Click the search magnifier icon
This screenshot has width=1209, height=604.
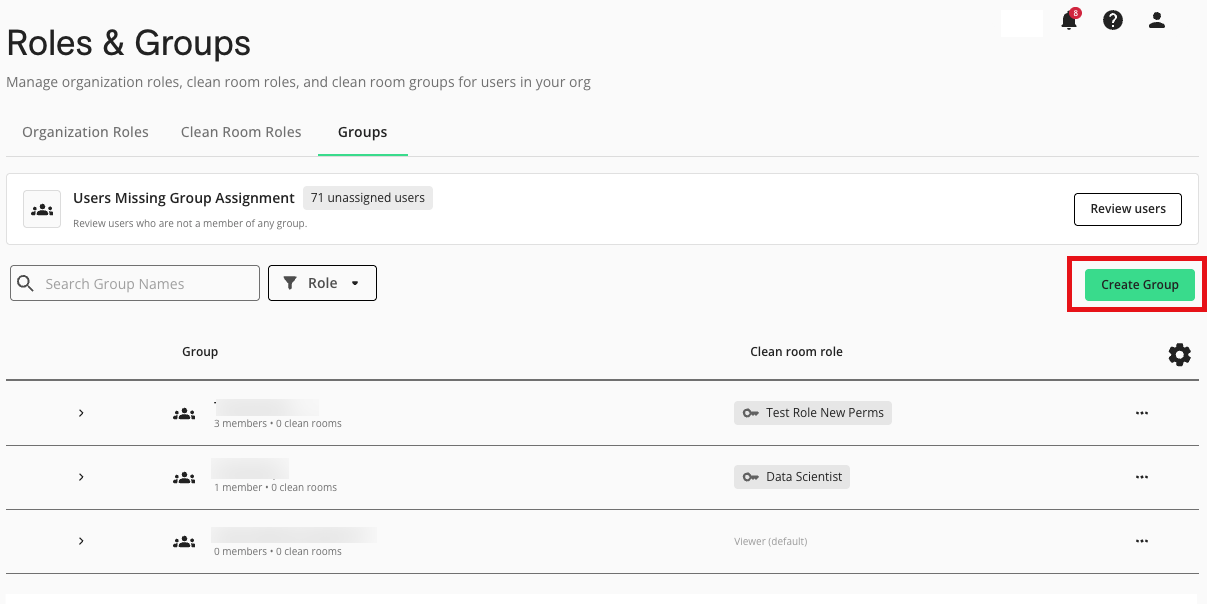coord(26,283)
